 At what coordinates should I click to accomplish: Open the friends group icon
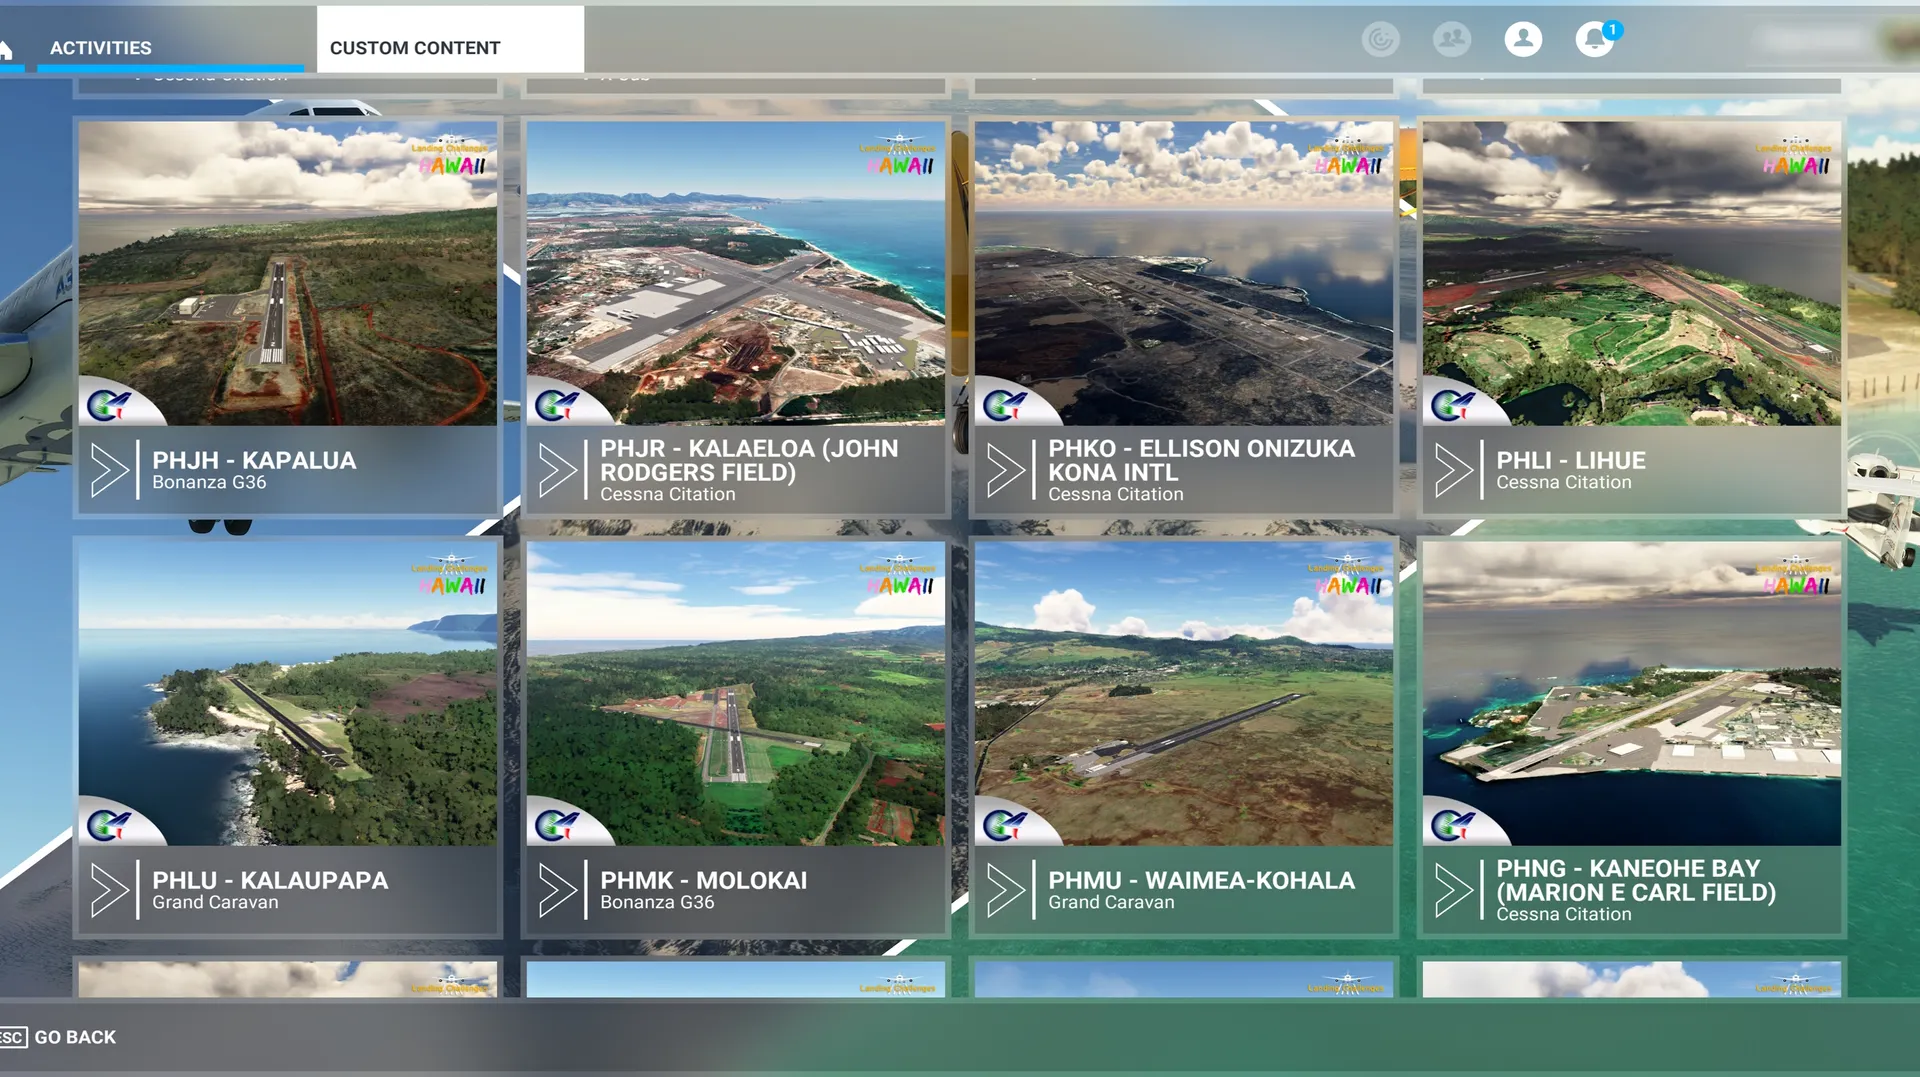pos(1452,40)
